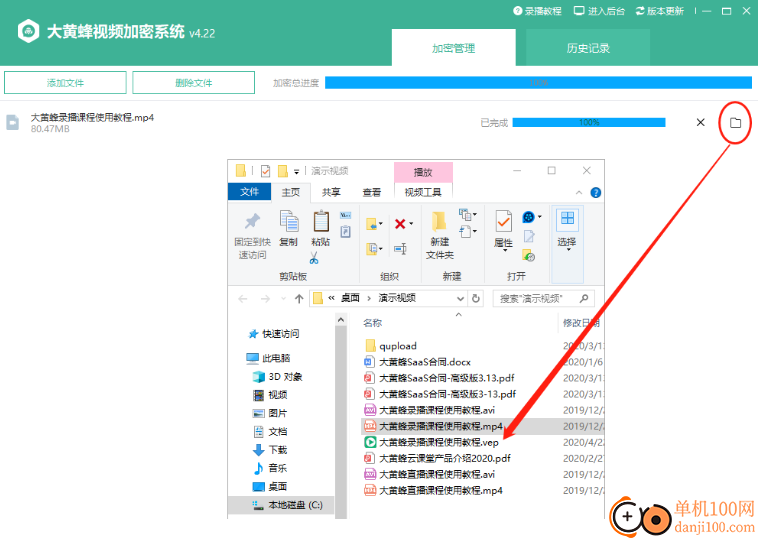758x538 pixels.
Task: Select the 共享 ribbon tab in Explorer
Action: pos(331,192)
